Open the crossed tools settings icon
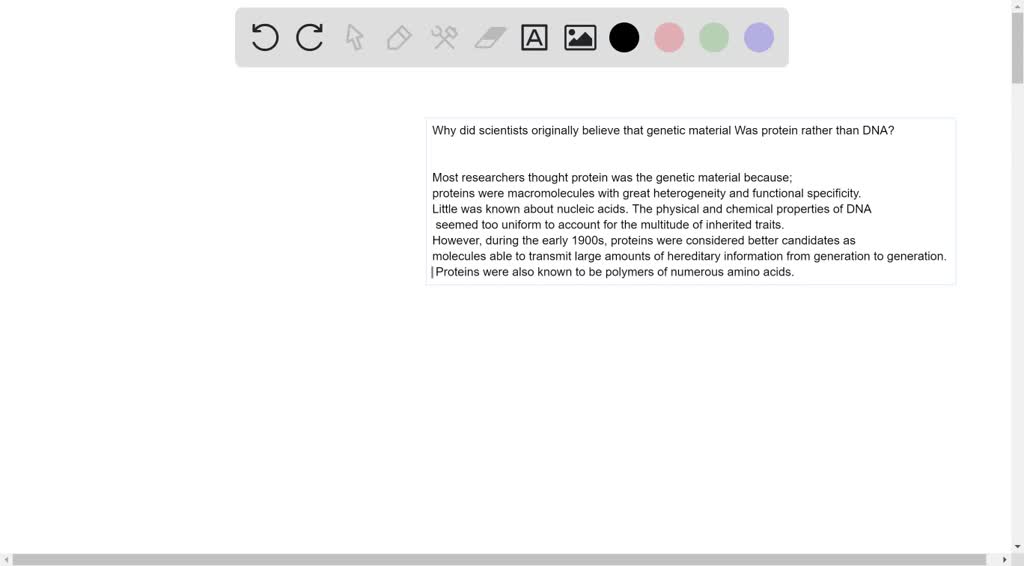The image size is (1024, 566). coord(444,37)
